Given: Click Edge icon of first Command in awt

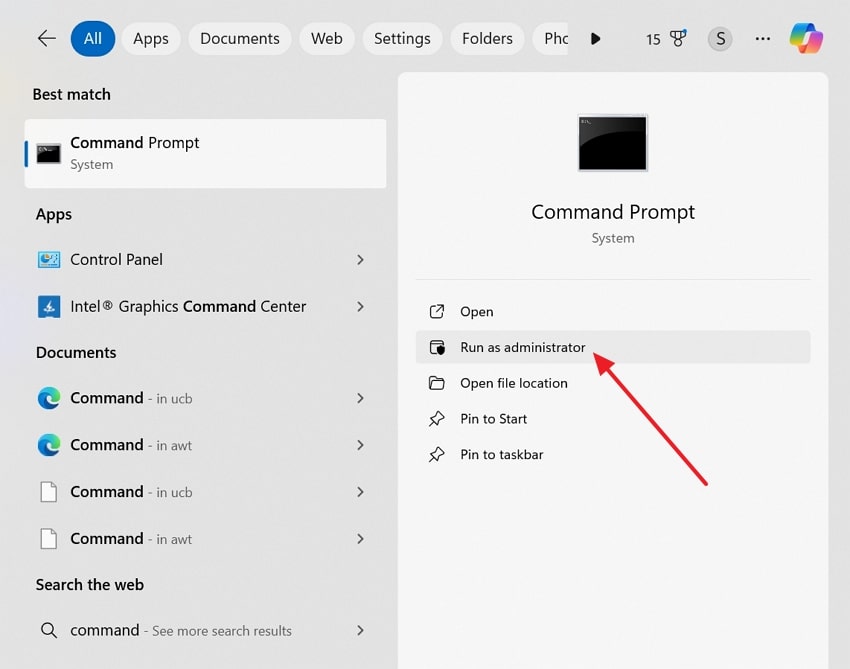Looking at the screenshot, I should (x=49, y=445).
